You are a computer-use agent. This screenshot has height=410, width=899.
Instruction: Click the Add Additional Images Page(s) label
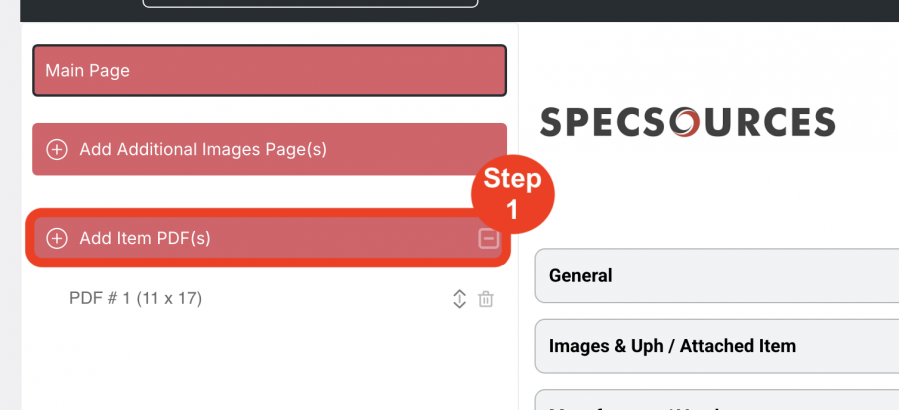[203, 150]
